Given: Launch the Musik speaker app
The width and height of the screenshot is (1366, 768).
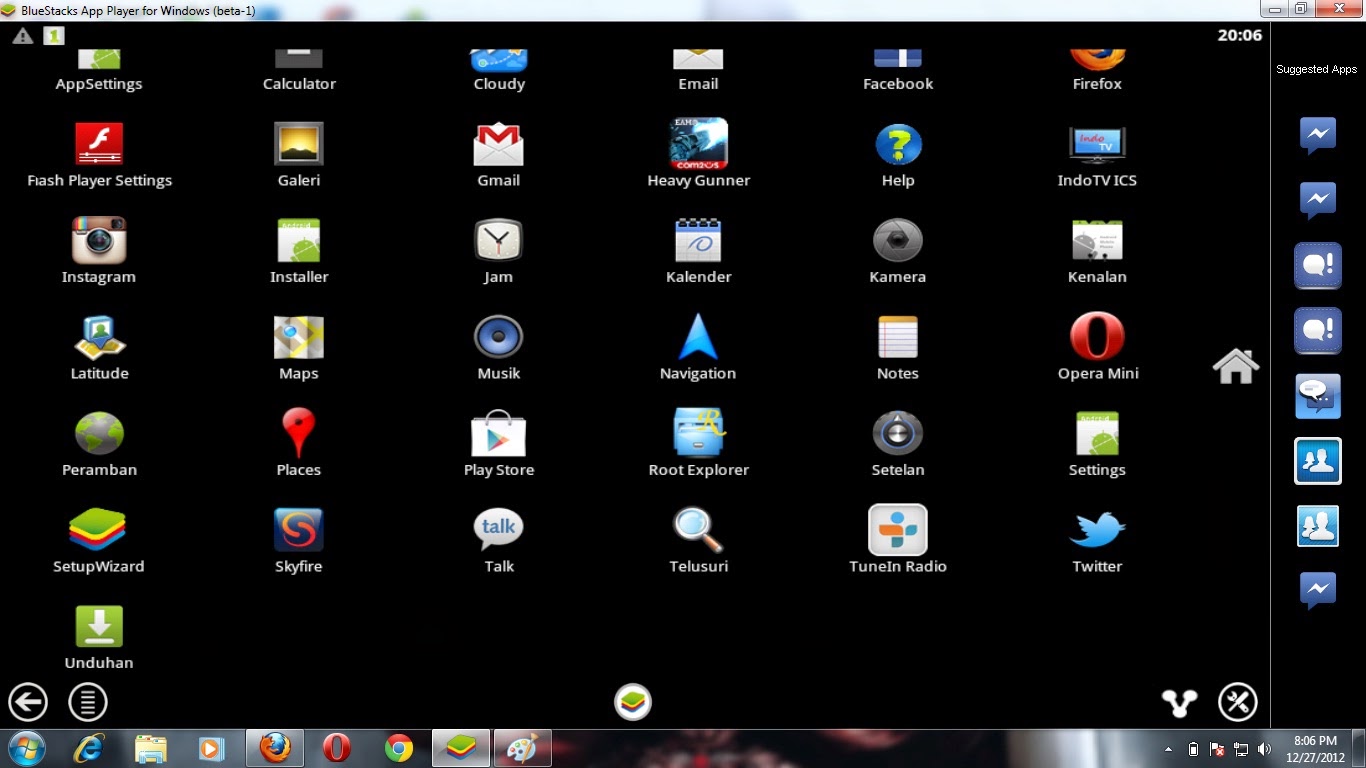Looking at the screenshot, I should click(498, 337).
